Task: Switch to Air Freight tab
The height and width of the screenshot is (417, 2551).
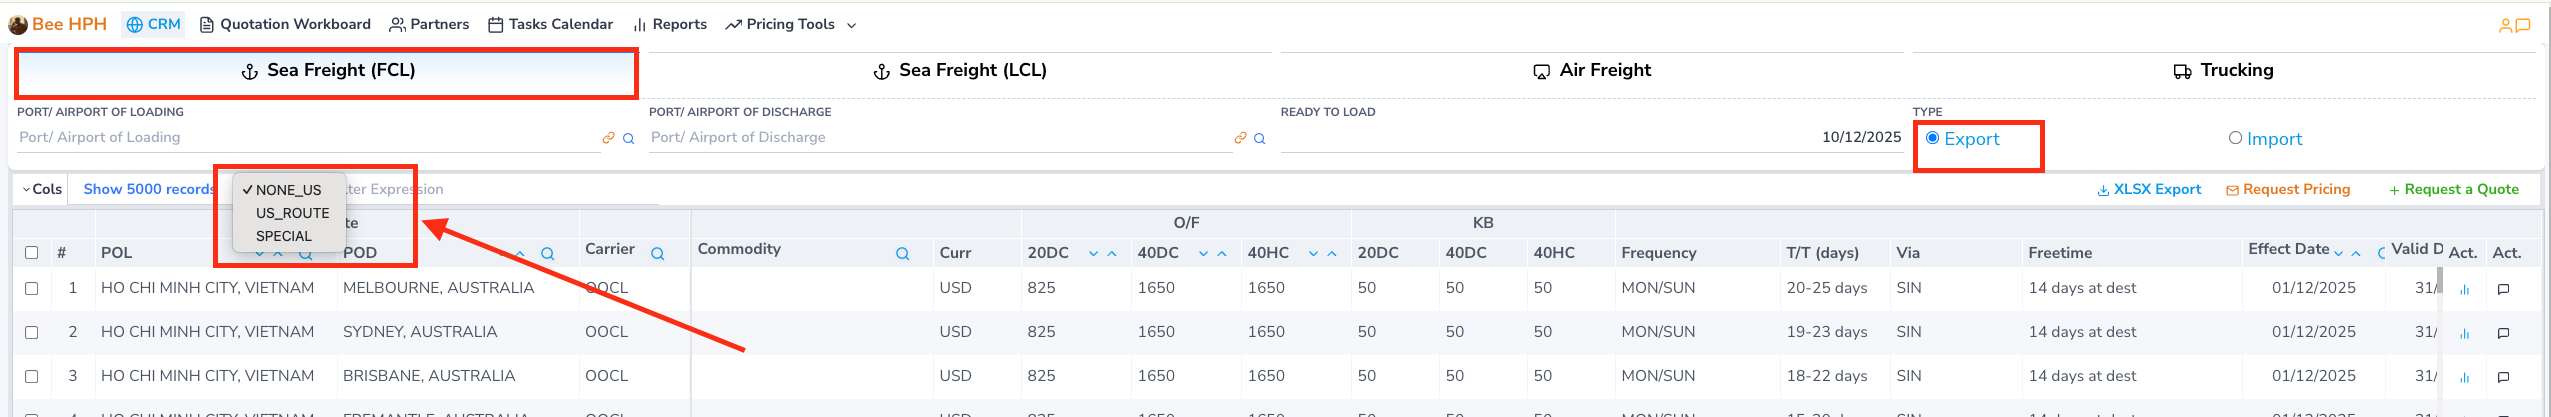Action: click(x=1591, y=70)
